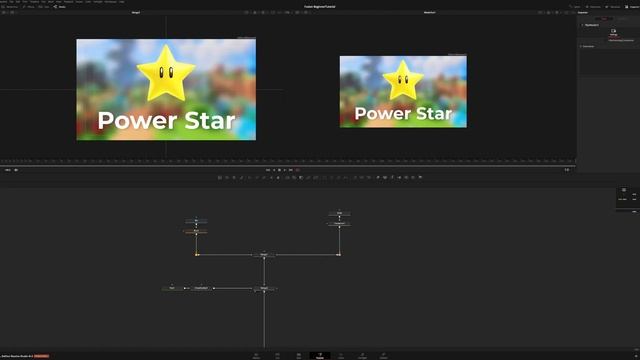Screen dimensions: 640x360
Task: Add a Renderer 3D node from toolbar
Action: (x=420, y=178)
